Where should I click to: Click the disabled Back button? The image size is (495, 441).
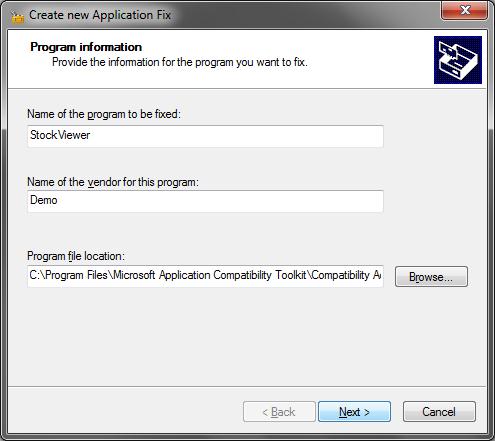(279, 412)
